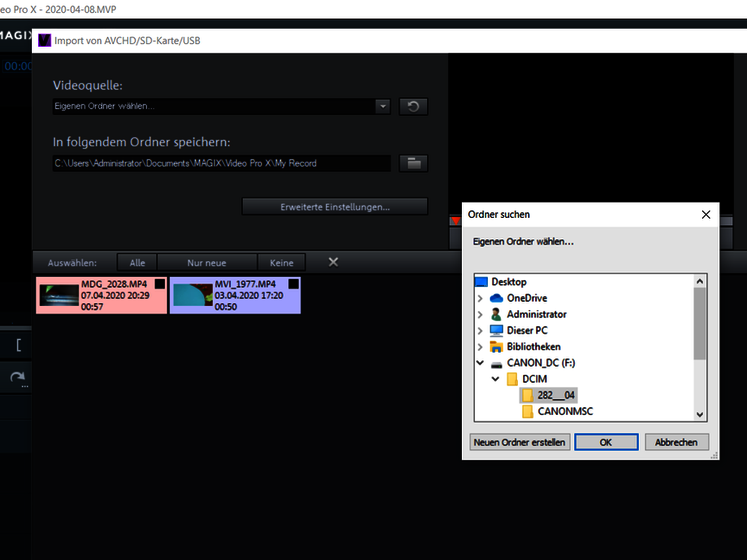This screenshot has width=747, height=560.
Task: Click the redo arrow icon in left panel
Action: tap(18, 378)
